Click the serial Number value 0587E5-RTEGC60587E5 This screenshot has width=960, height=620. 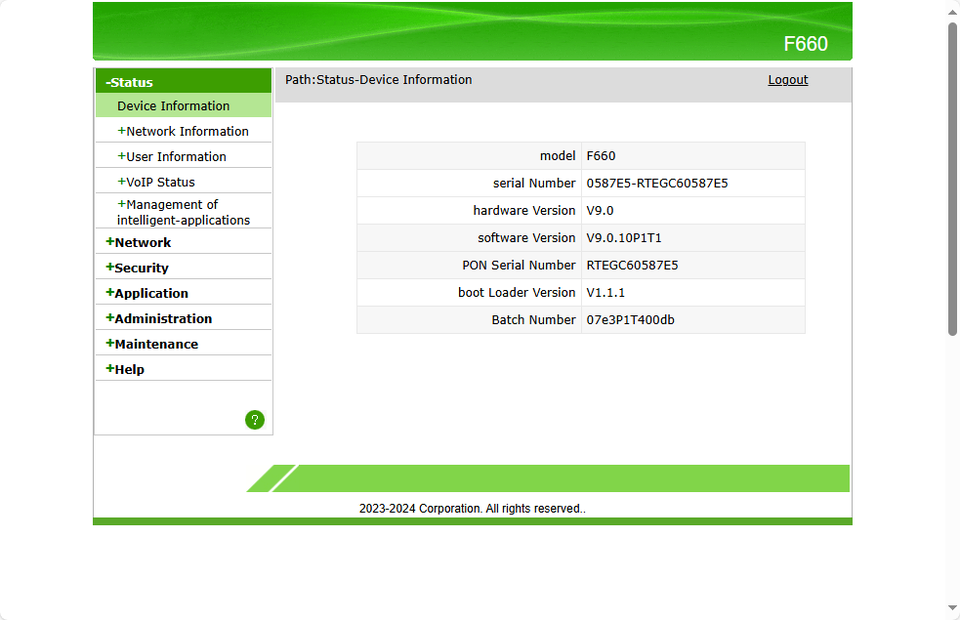pyautogui.click(x=657, y=183)
